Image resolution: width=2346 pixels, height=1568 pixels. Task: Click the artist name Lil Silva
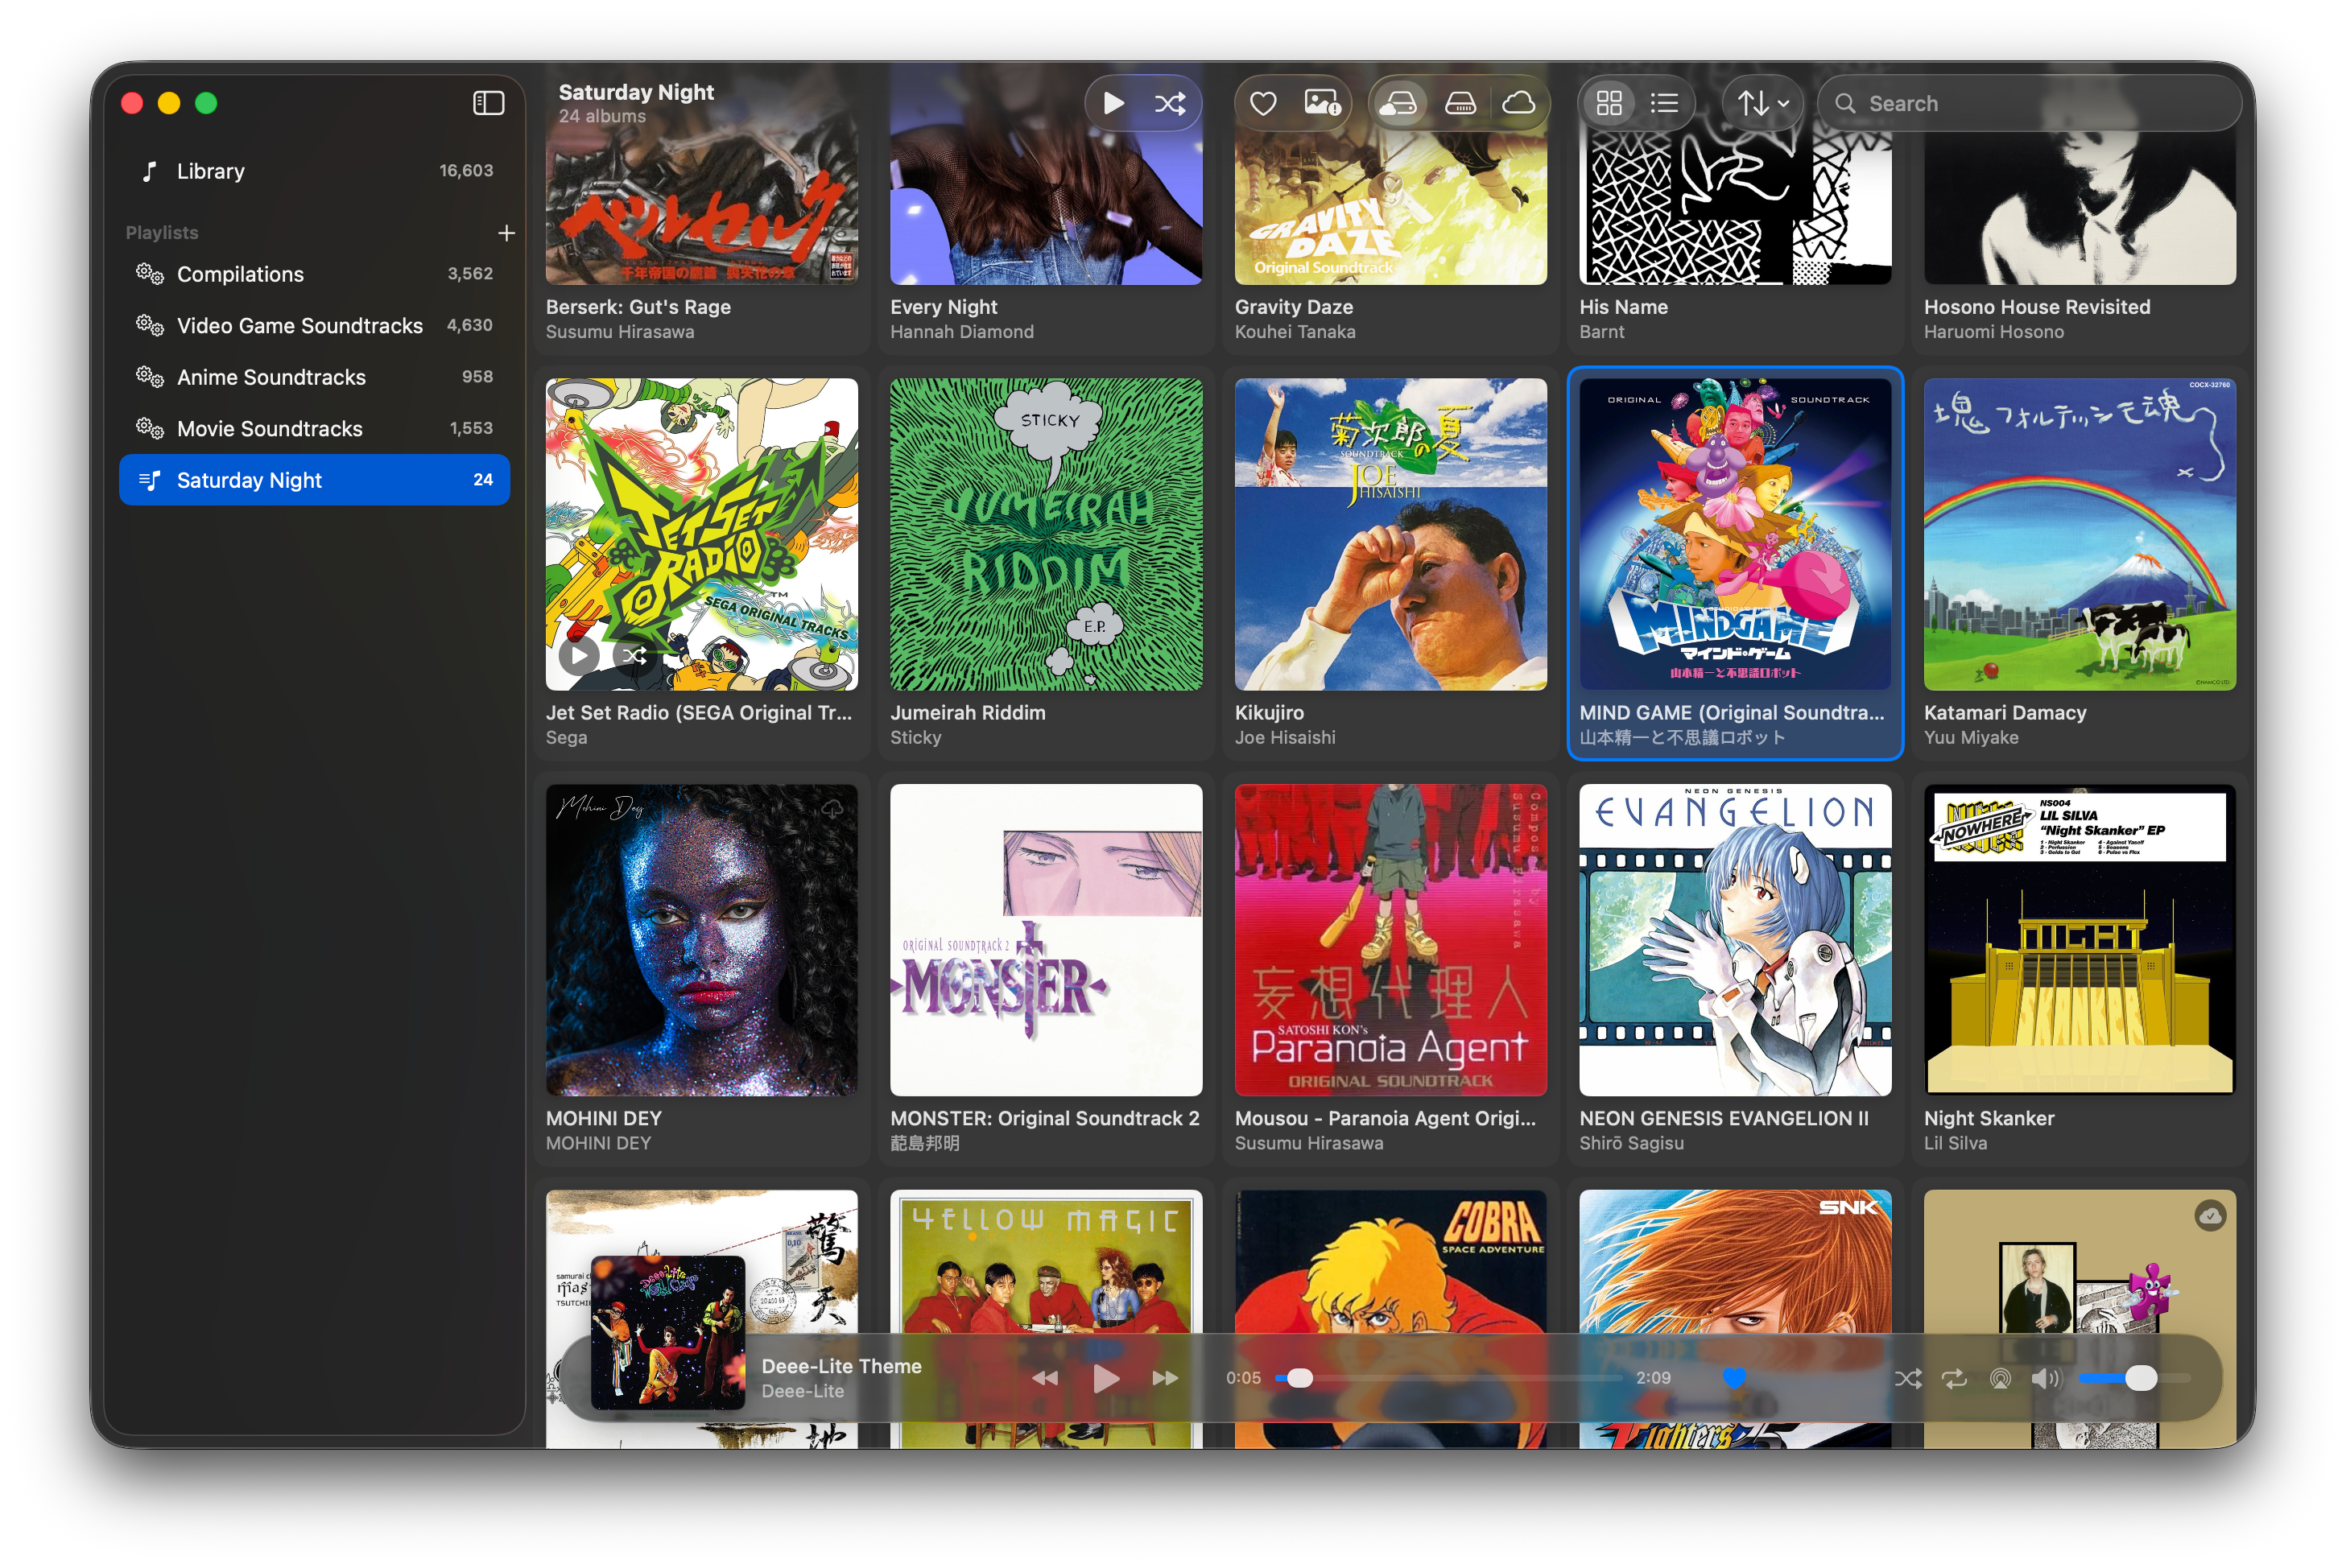click(1955, 1143)
